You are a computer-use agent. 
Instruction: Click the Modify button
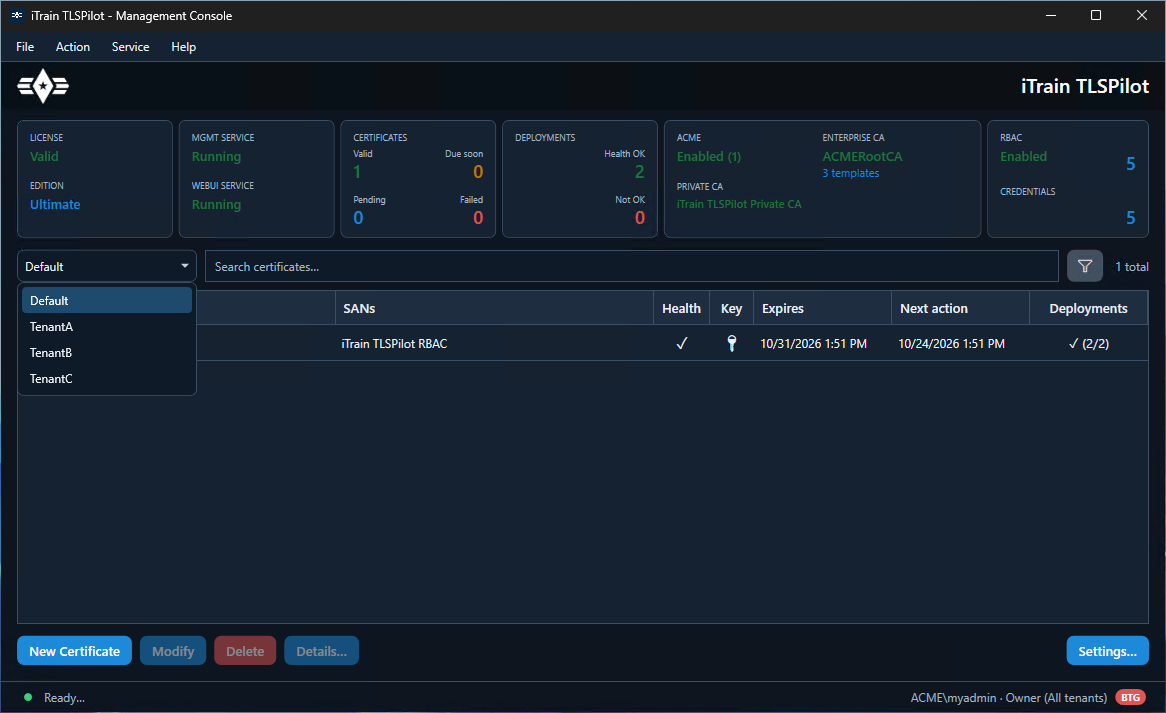[x=173, y=651]
